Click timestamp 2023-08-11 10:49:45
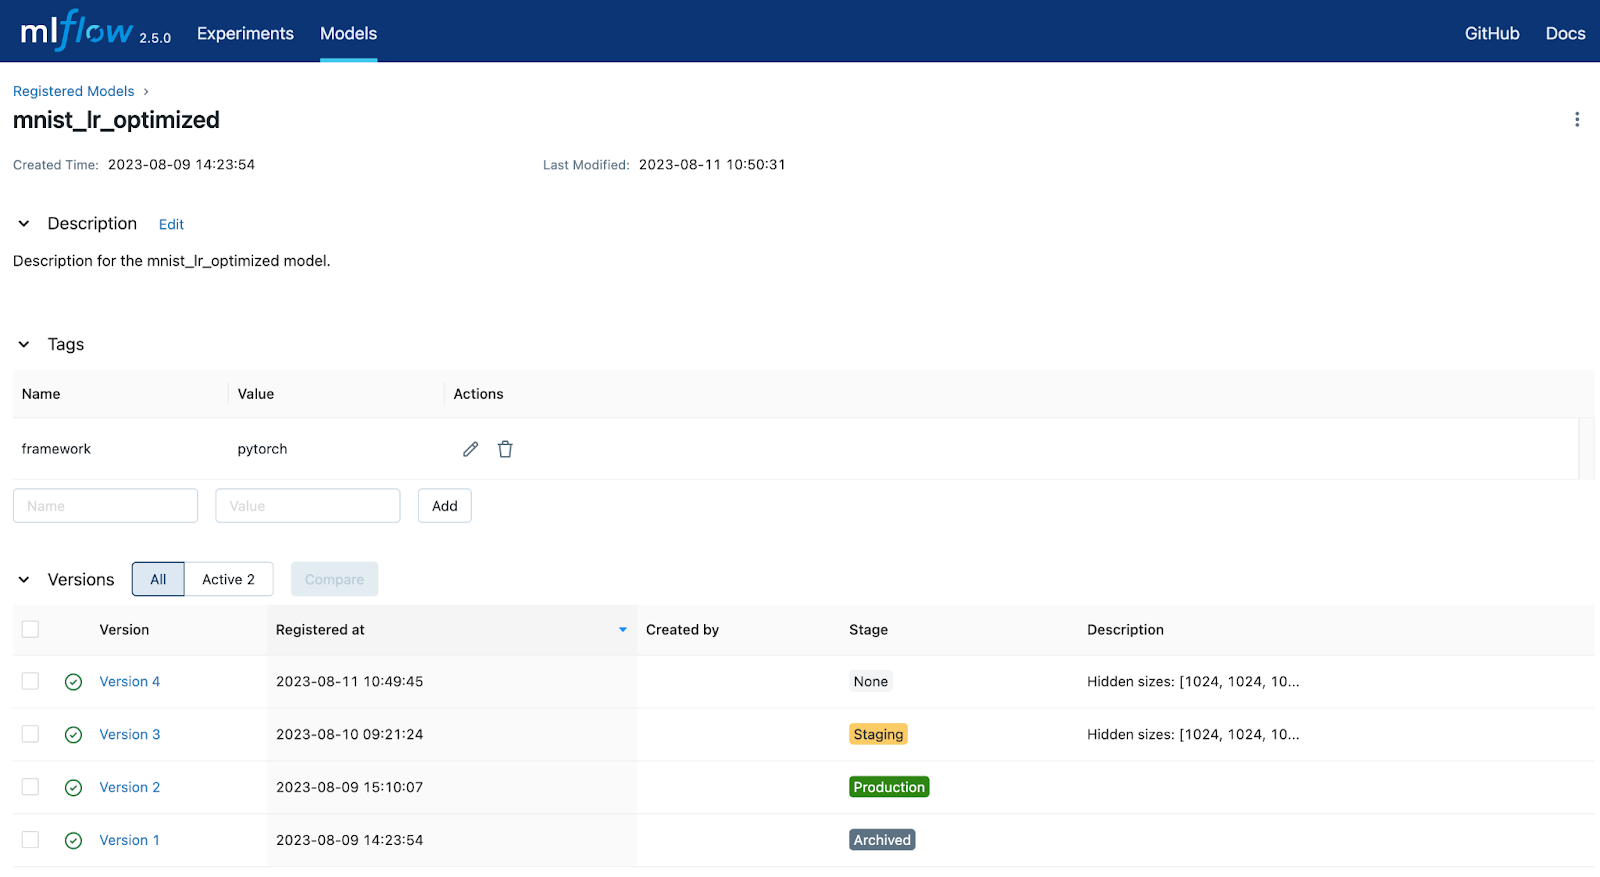 pyautogui.click(x=349, y=681)
